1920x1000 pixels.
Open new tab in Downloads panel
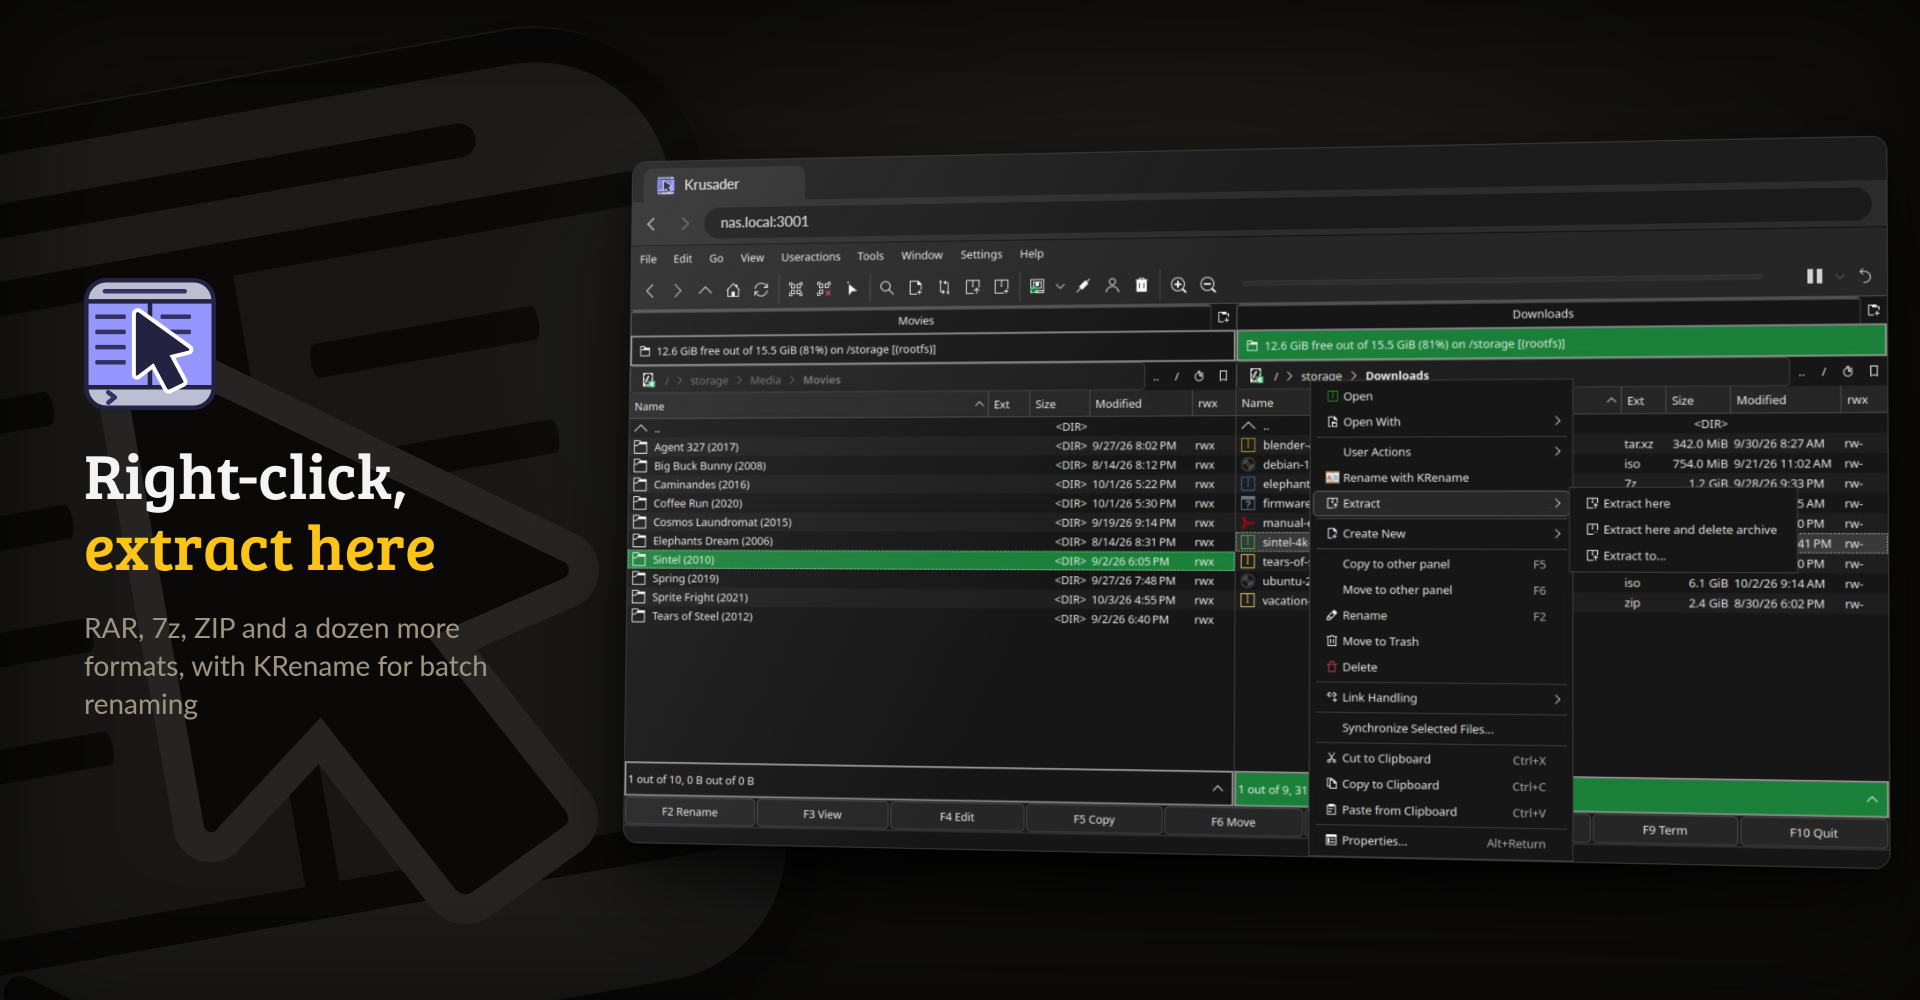coord(1873,310)
